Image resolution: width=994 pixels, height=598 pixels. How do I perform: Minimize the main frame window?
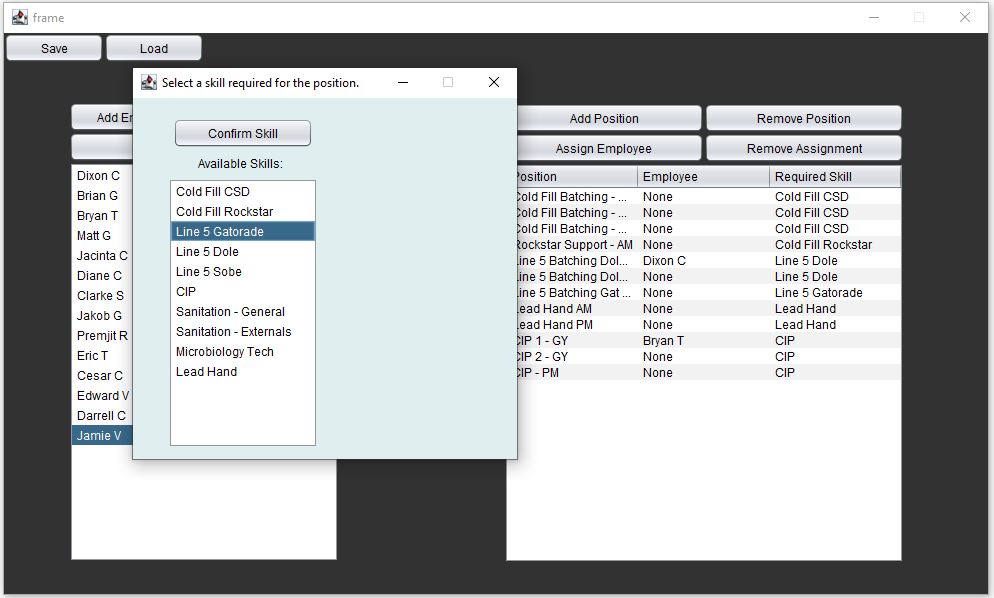coord(874,17)
